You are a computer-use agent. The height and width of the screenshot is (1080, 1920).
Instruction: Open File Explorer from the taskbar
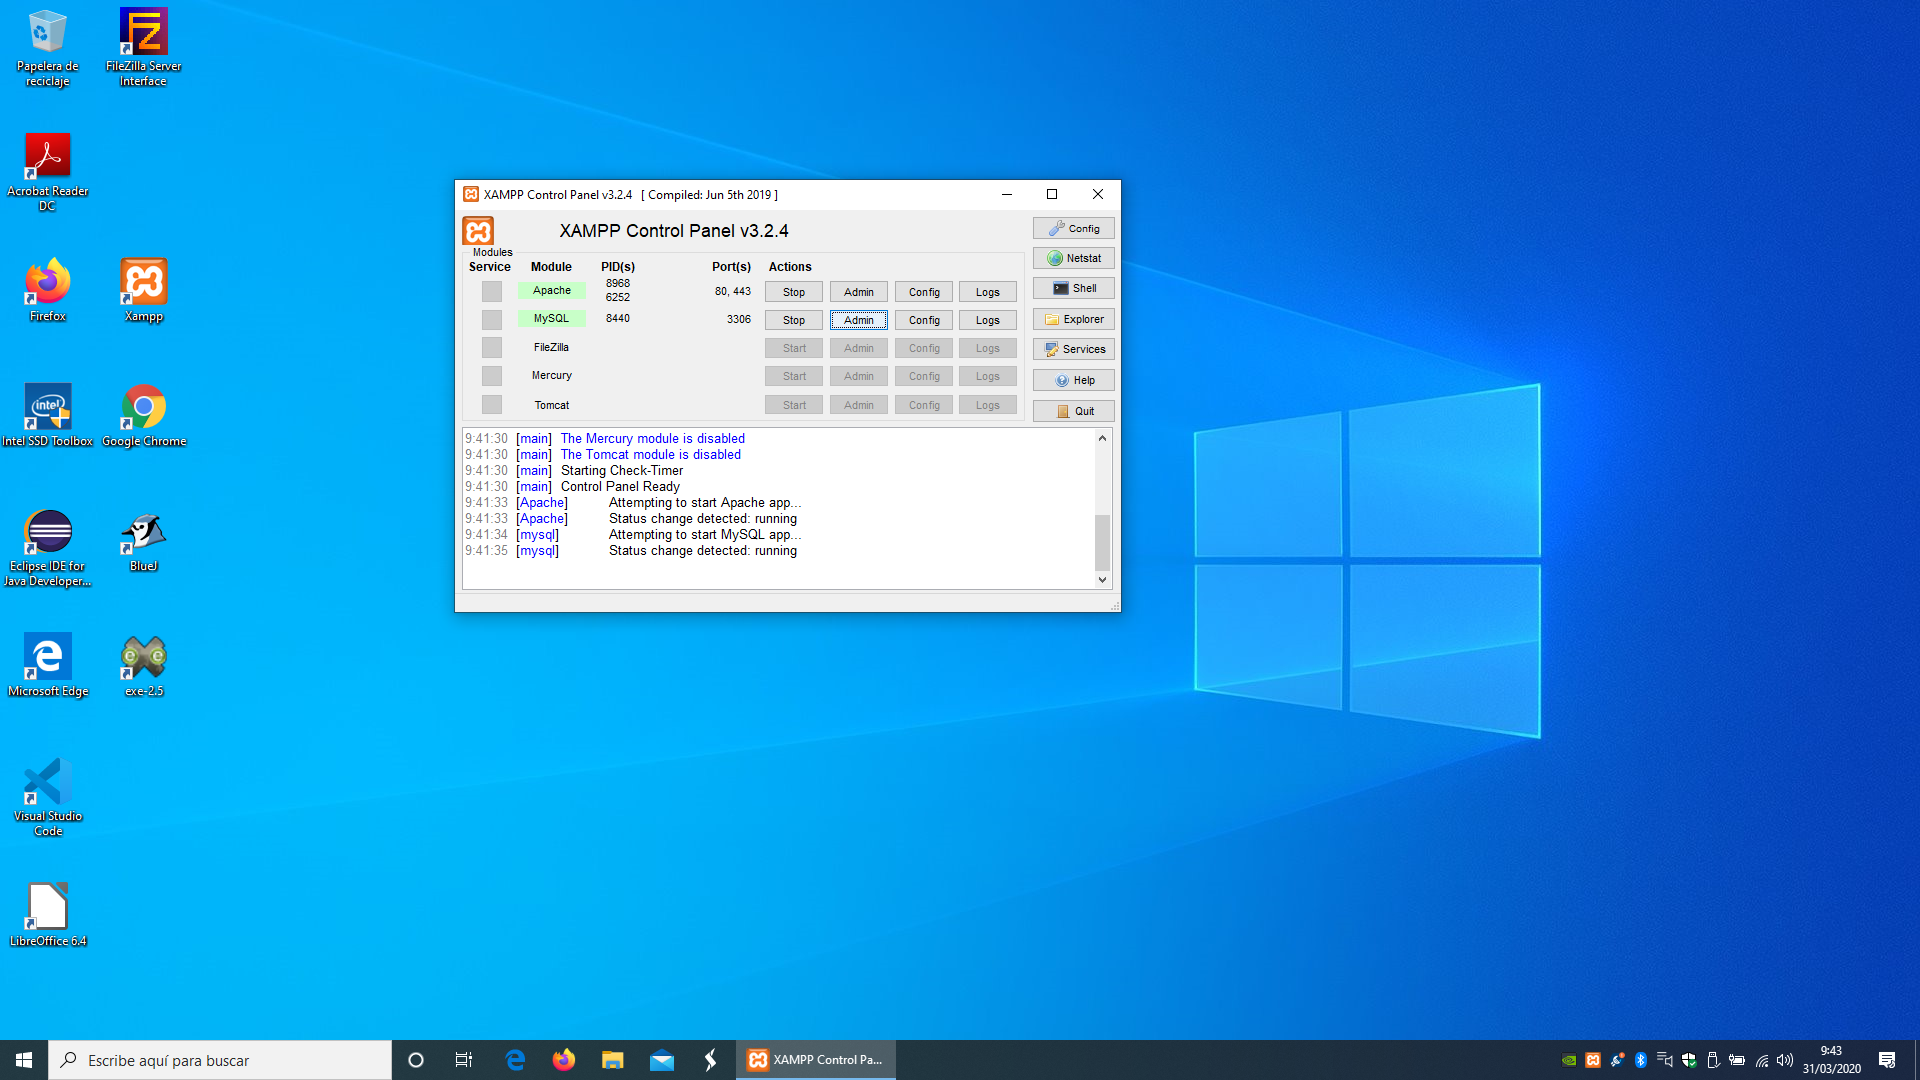[x=612, y=1060]
